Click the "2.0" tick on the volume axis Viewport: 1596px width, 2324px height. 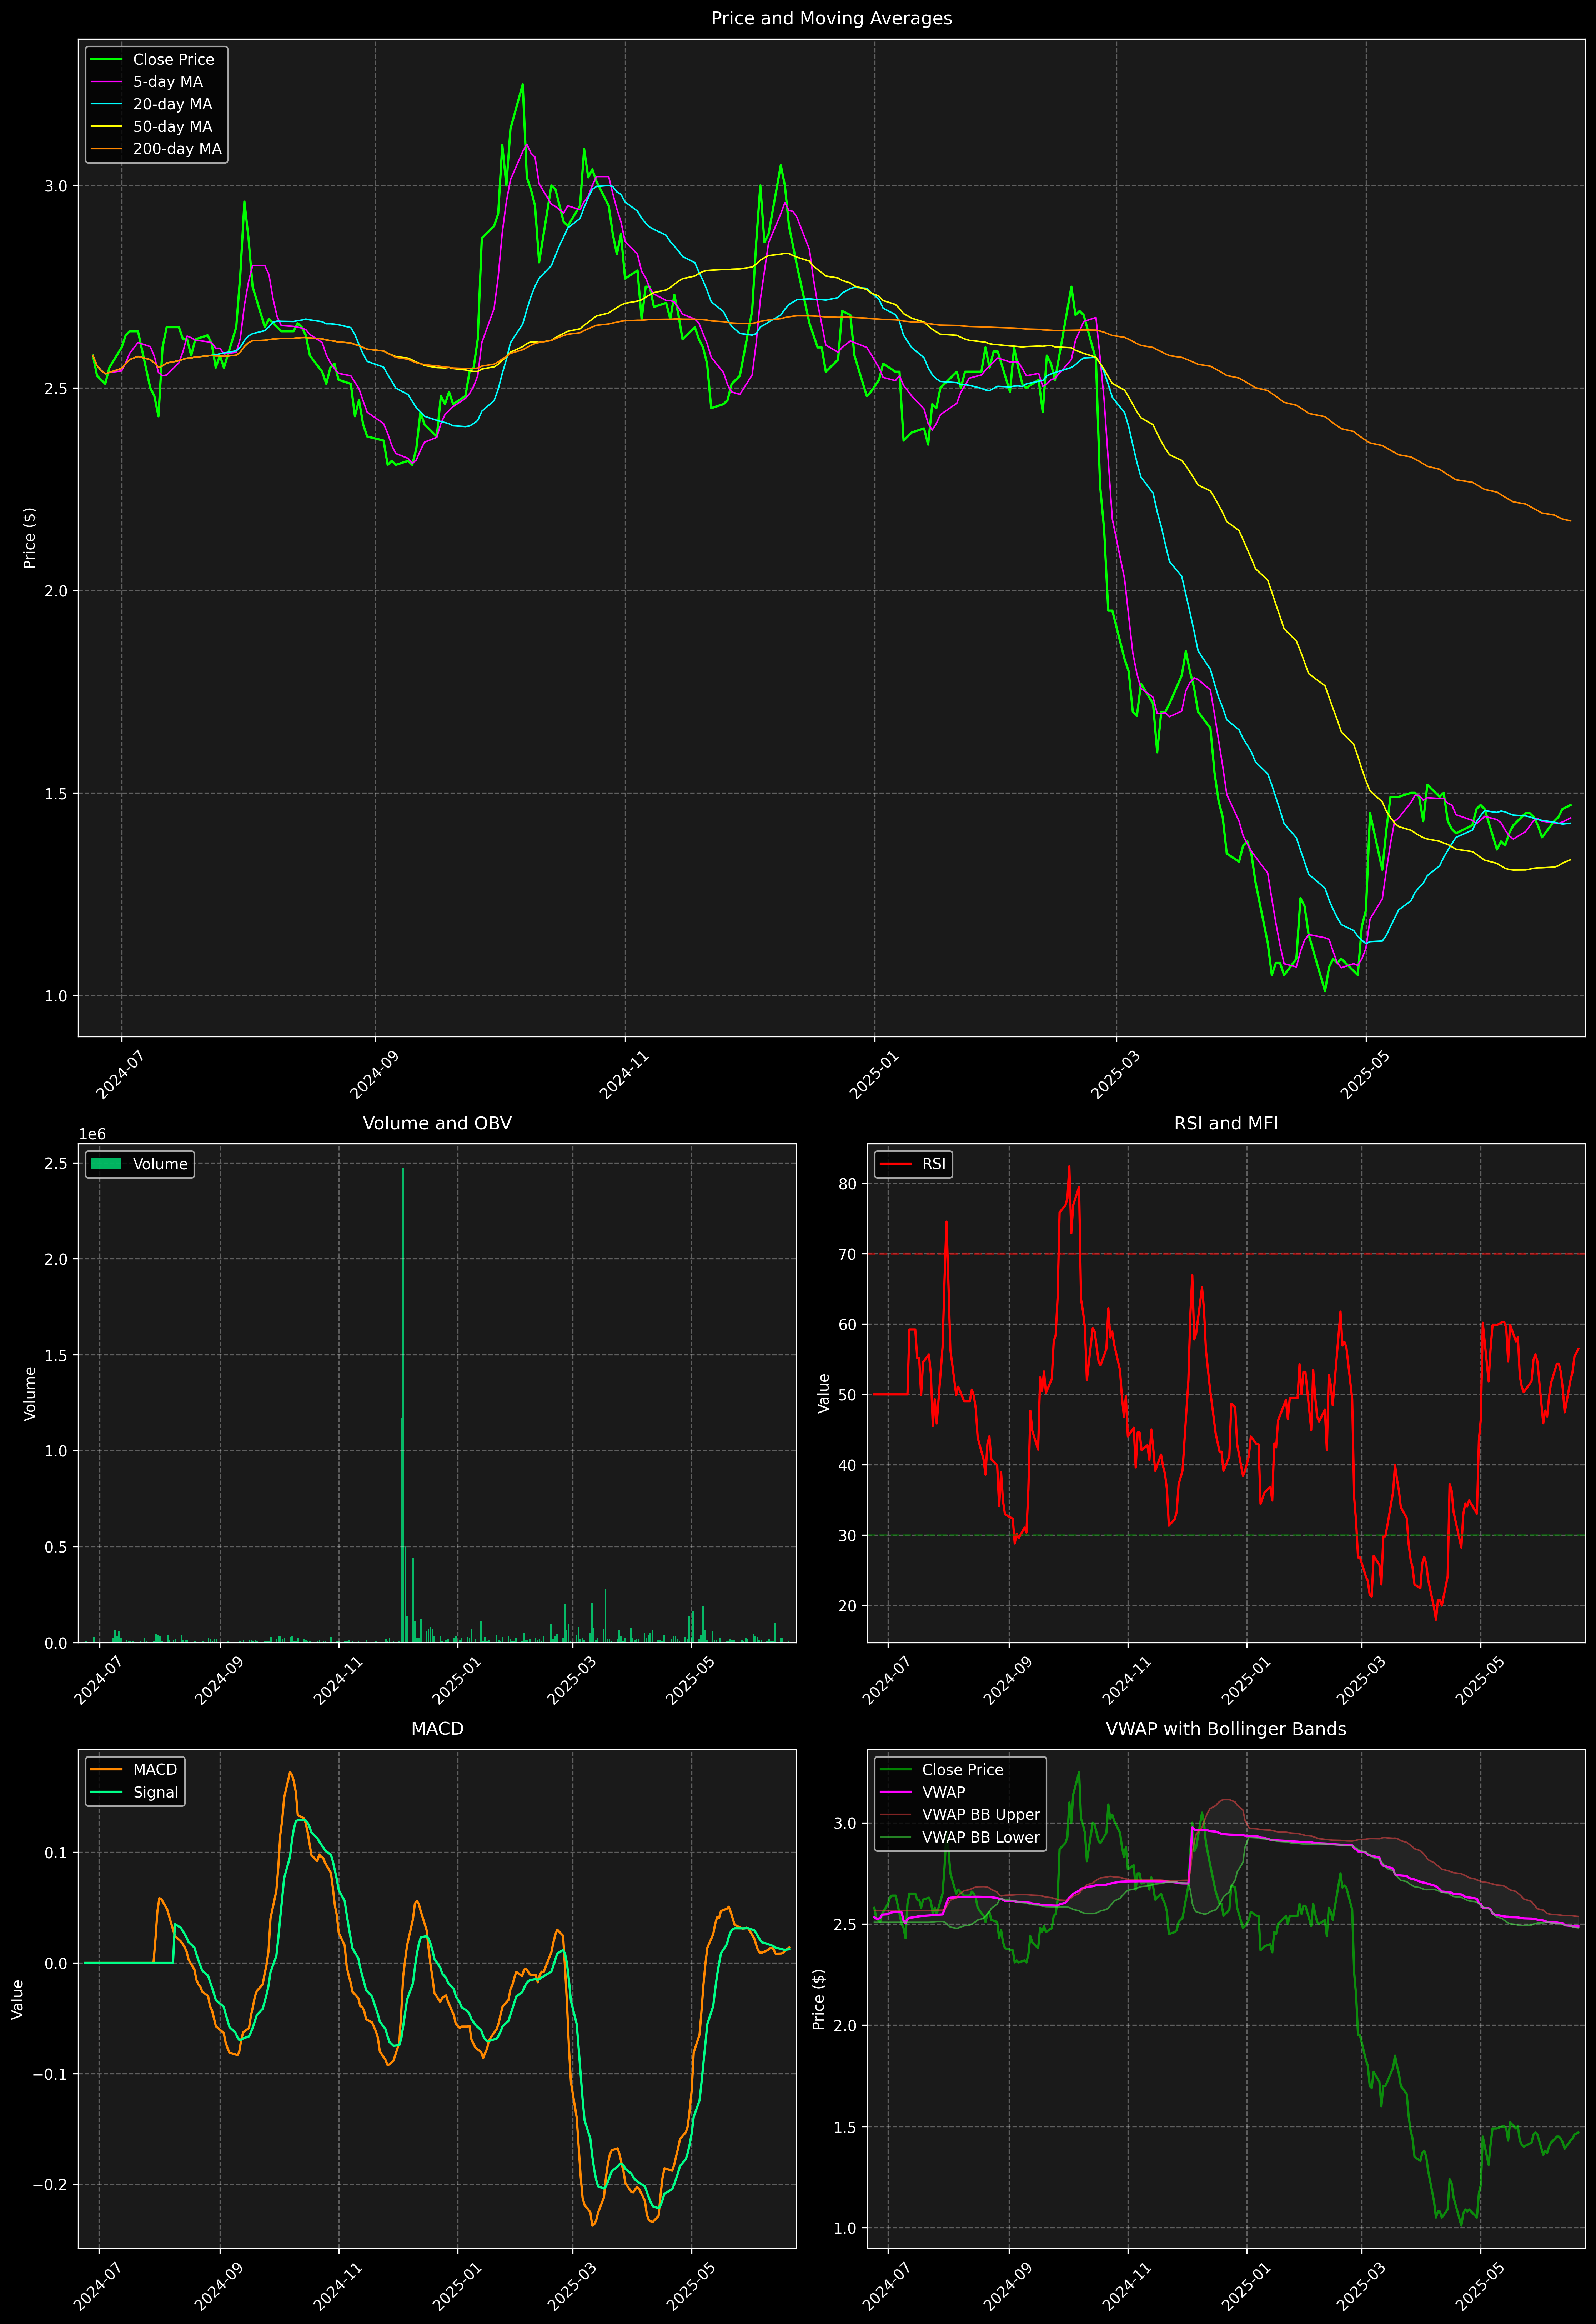click(x=56, y=1259)
